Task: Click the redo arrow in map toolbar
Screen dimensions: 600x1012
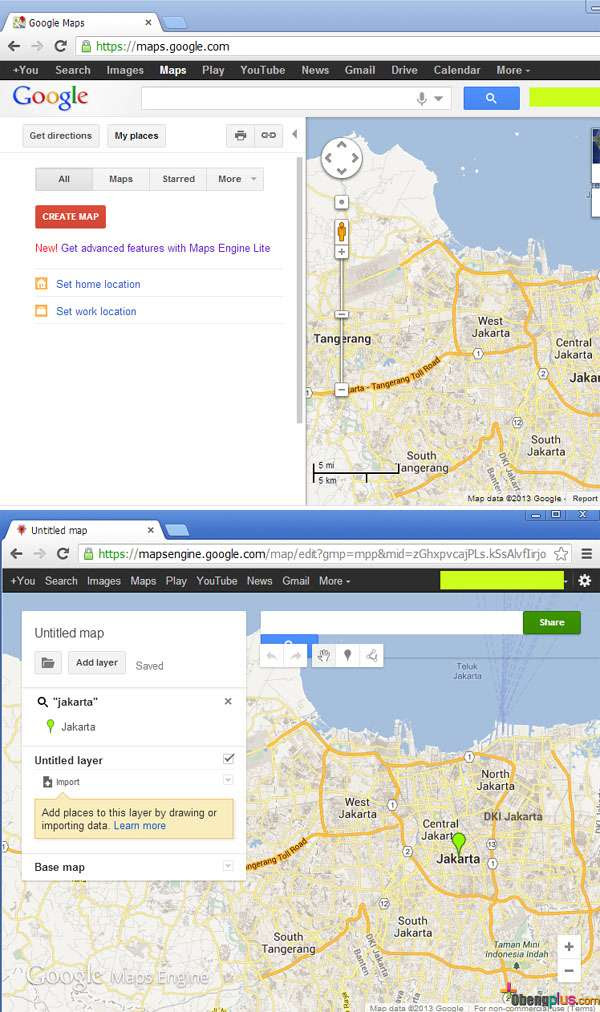Action: 295,656
